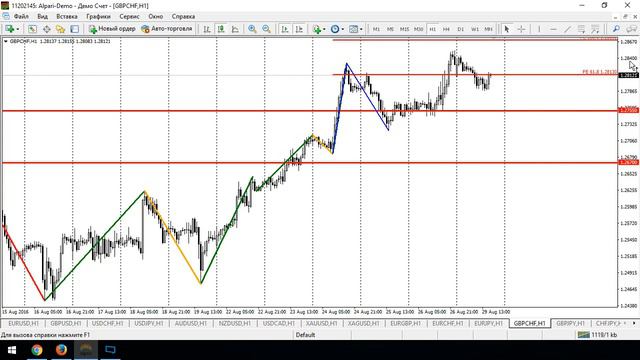Select the Equidistant Channel tool
The height and width of the screenshot is (360, 640).
pyautogui.click(x=581, y=29)
